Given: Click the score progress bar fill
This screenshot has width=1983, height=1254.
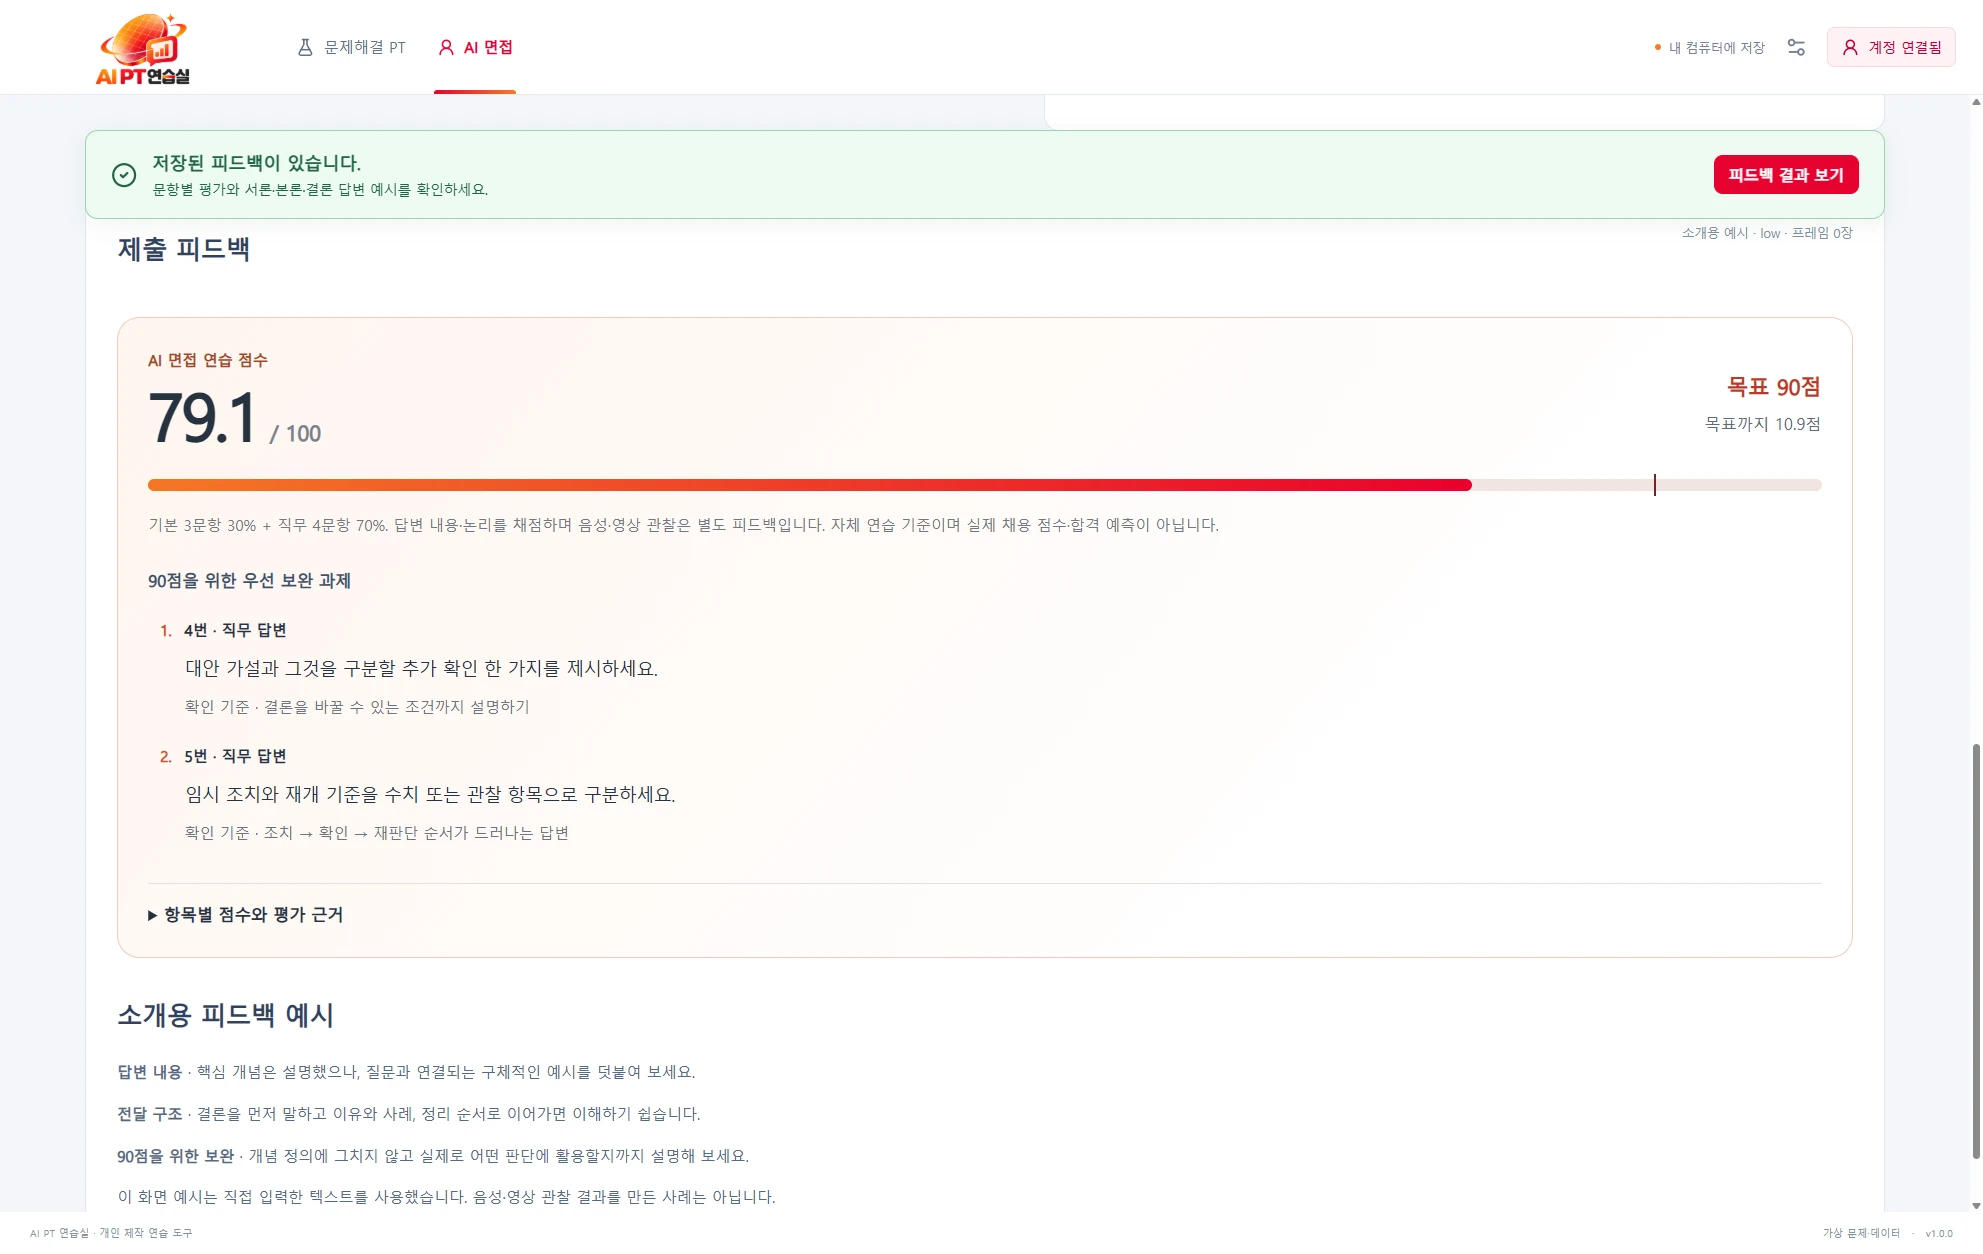Looking at the screenshot, I should (x=810, y=485).
